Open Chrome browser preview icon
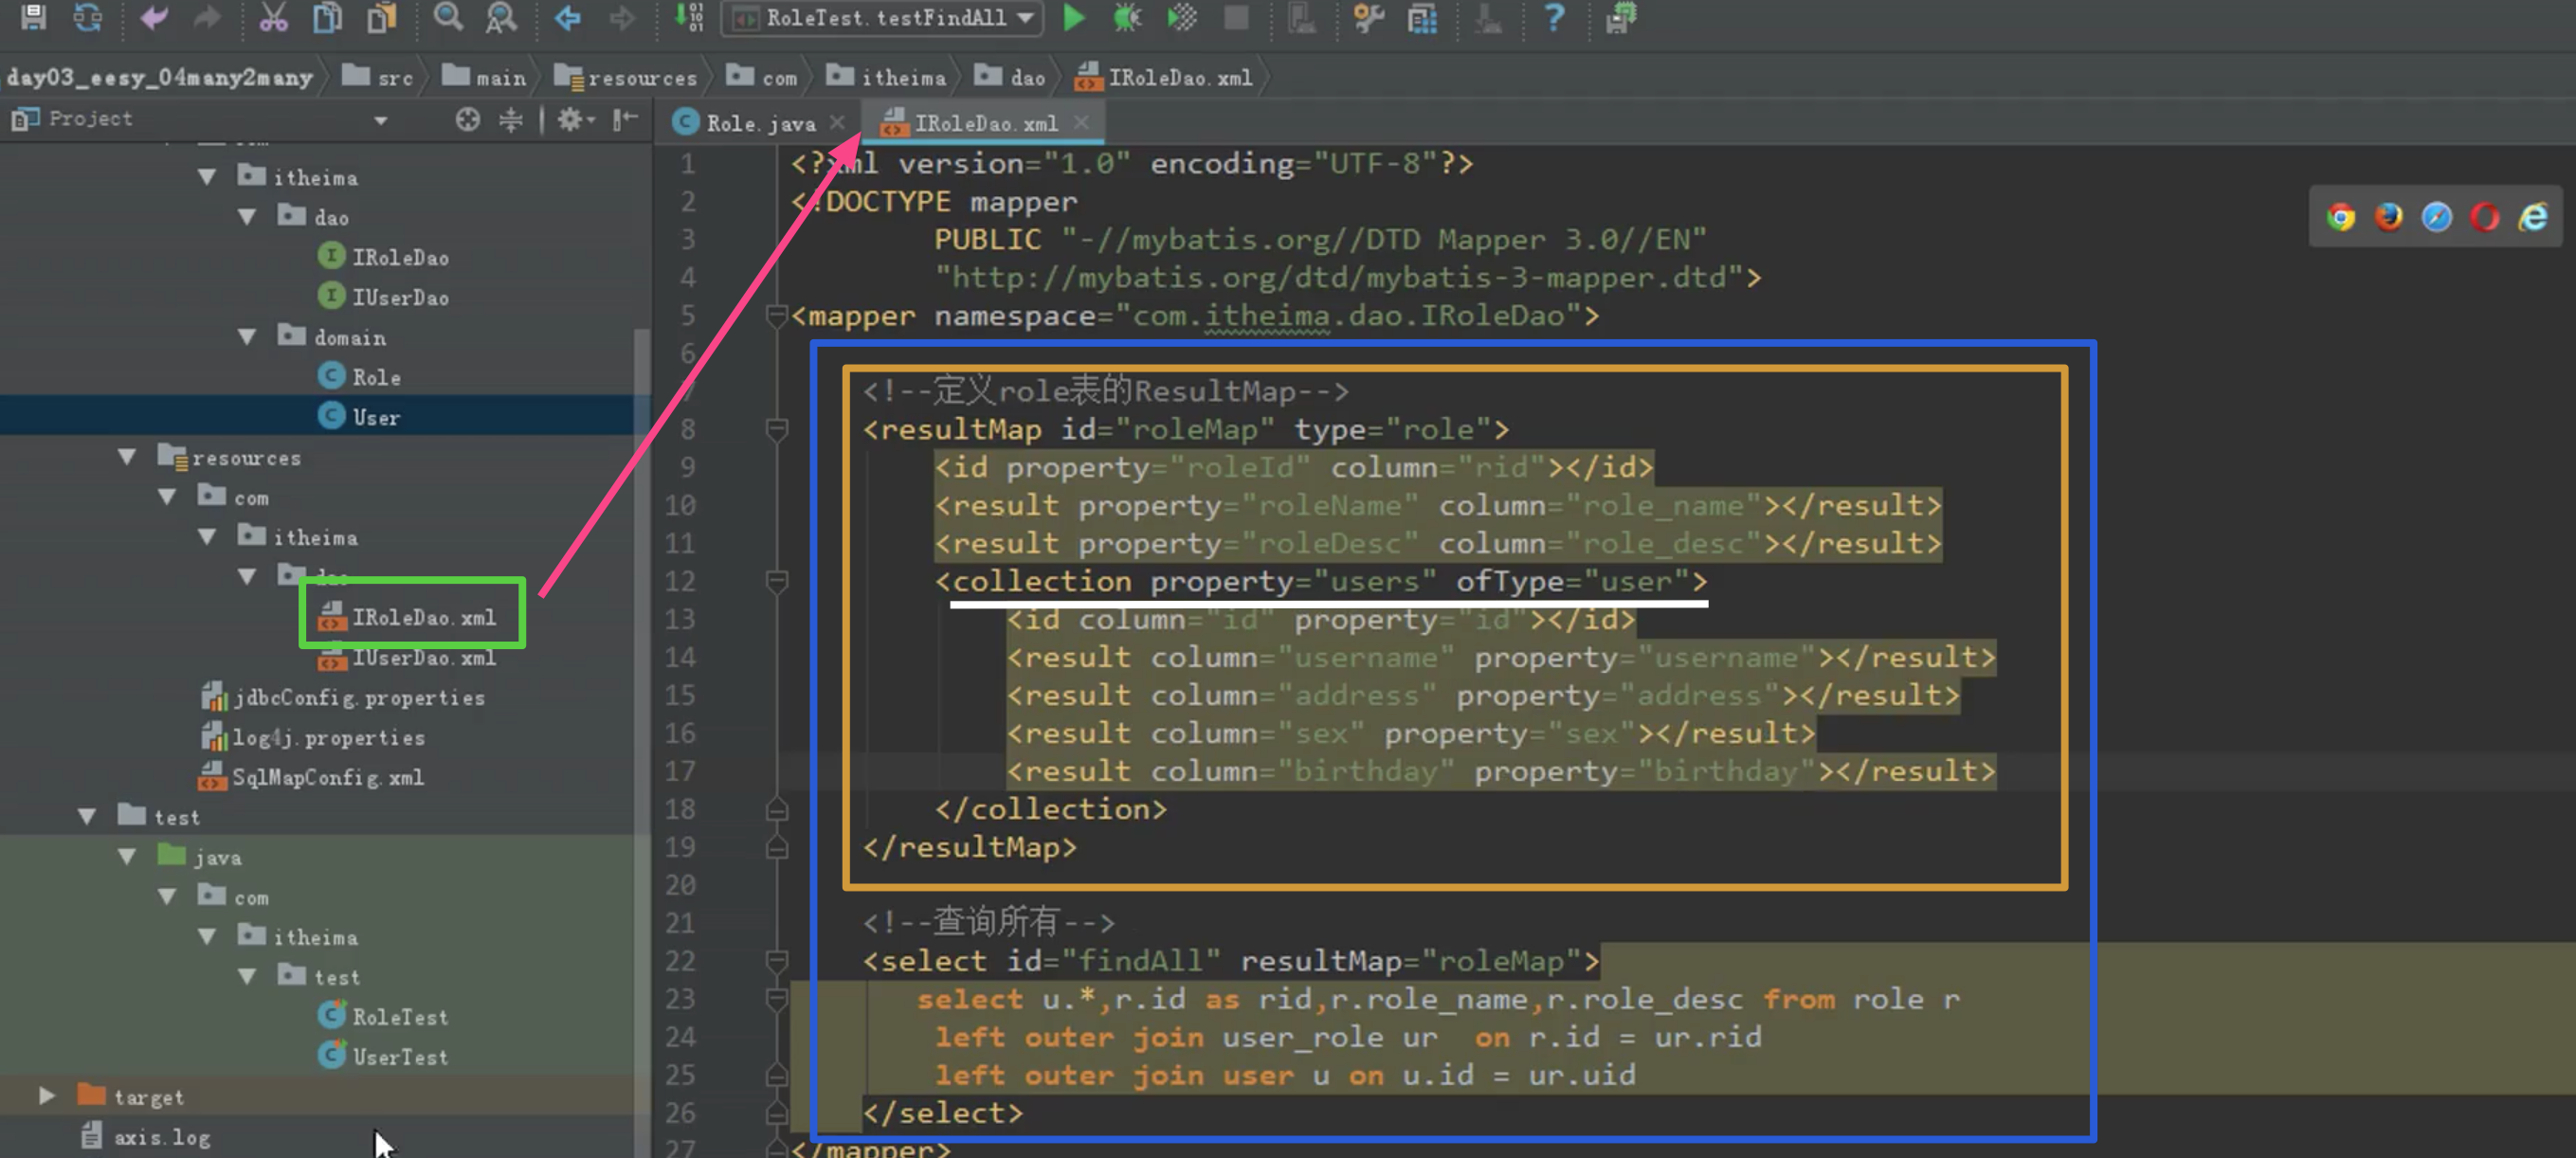The height and width of the screenshot is (1158, 2576). point(2339,217)
